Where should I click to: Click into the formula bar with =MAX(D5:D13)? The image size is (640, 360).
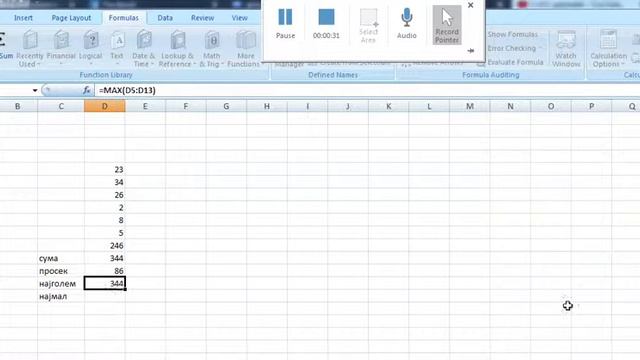point(367,90)
